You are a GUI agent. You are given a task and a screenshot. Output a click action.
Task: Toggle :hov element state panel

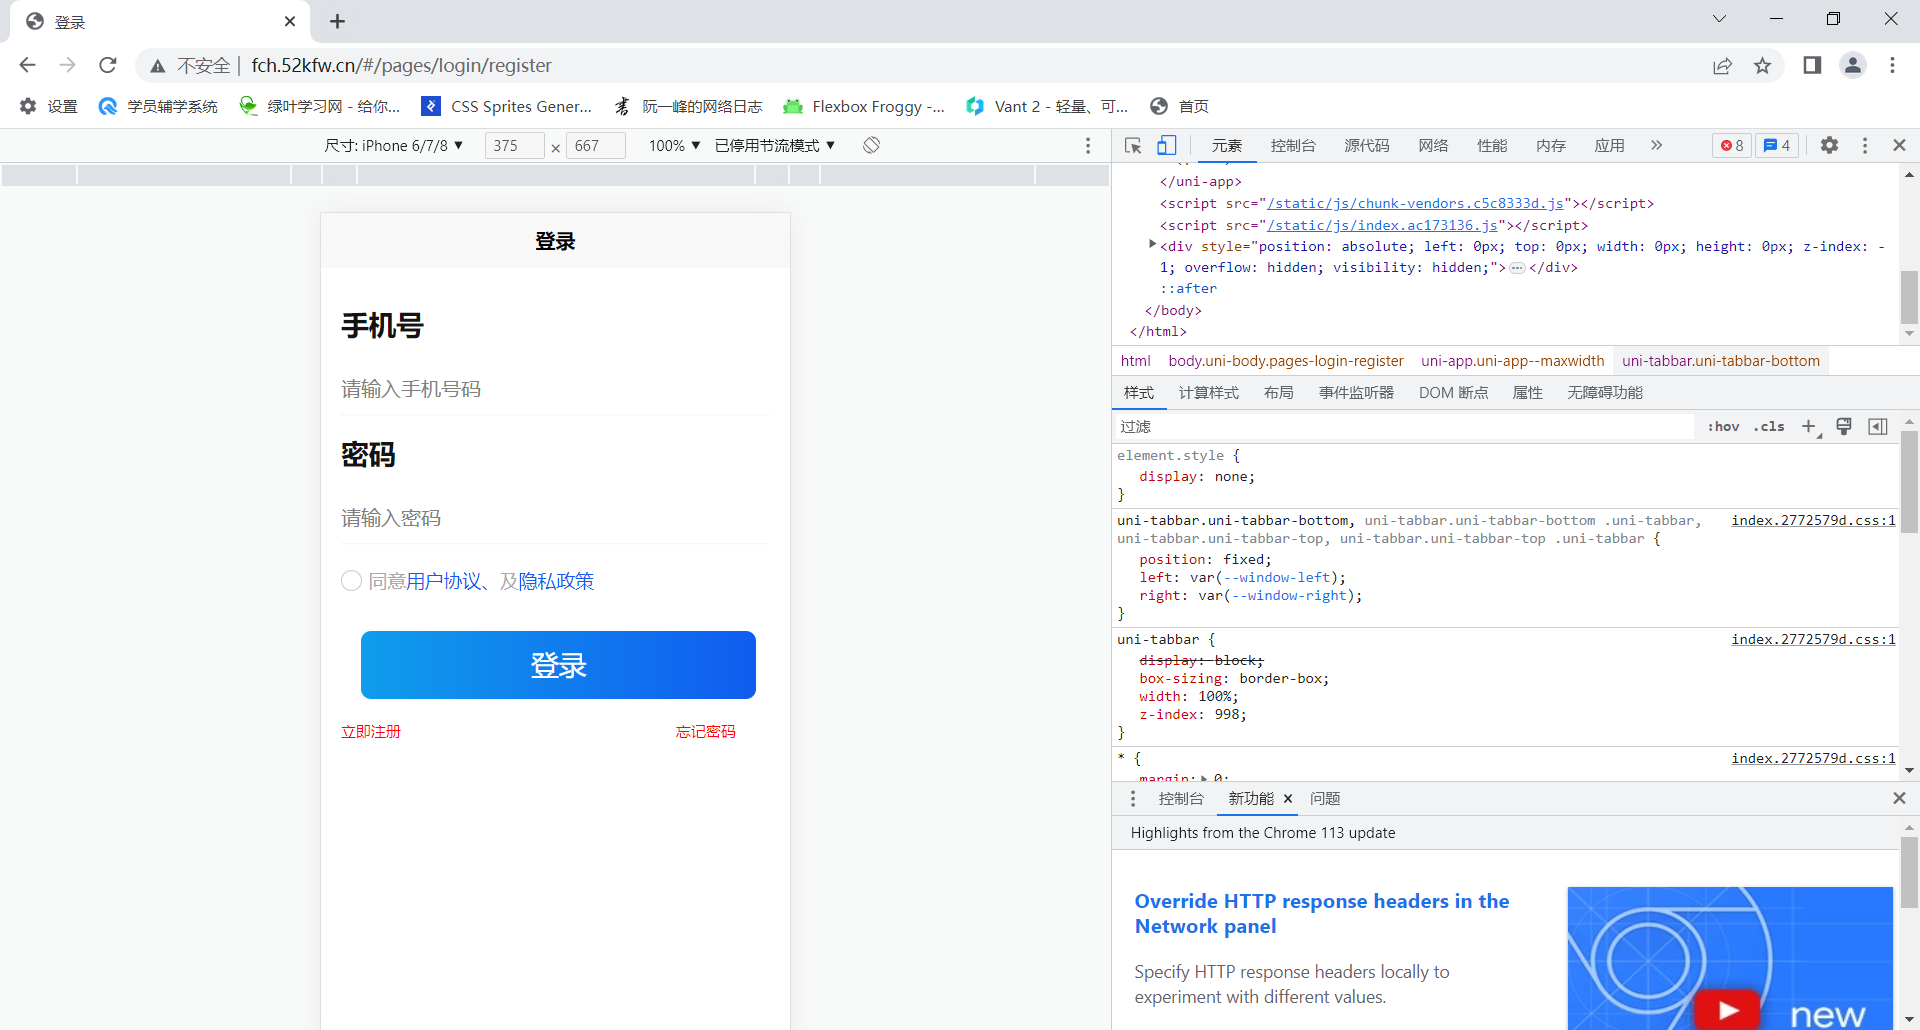(x=1723, y=427)
